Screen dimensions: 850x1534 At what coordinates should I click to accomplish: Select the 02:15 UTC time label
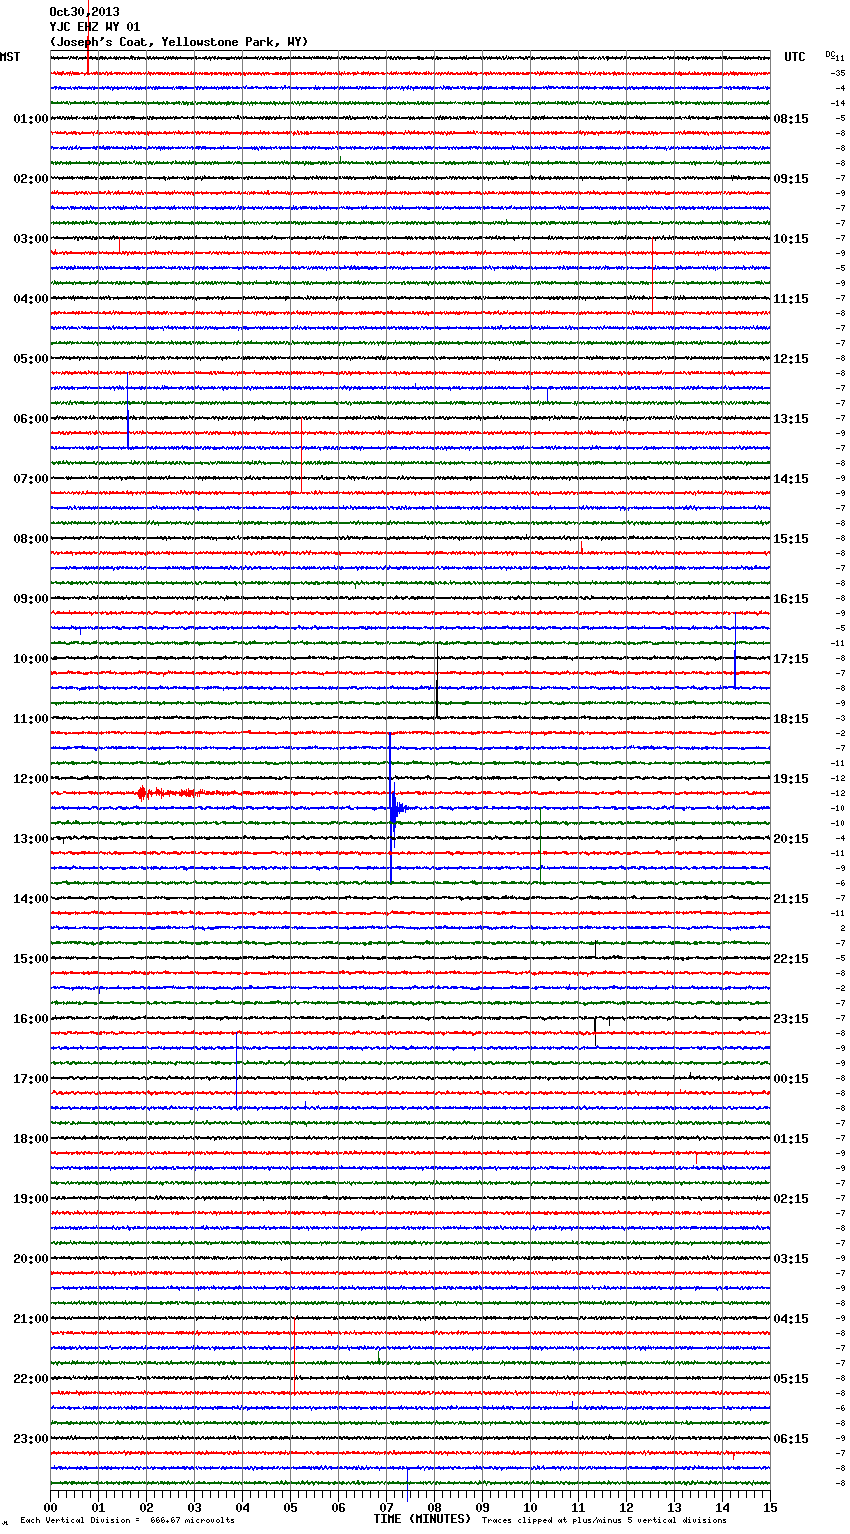[791, 1199]
